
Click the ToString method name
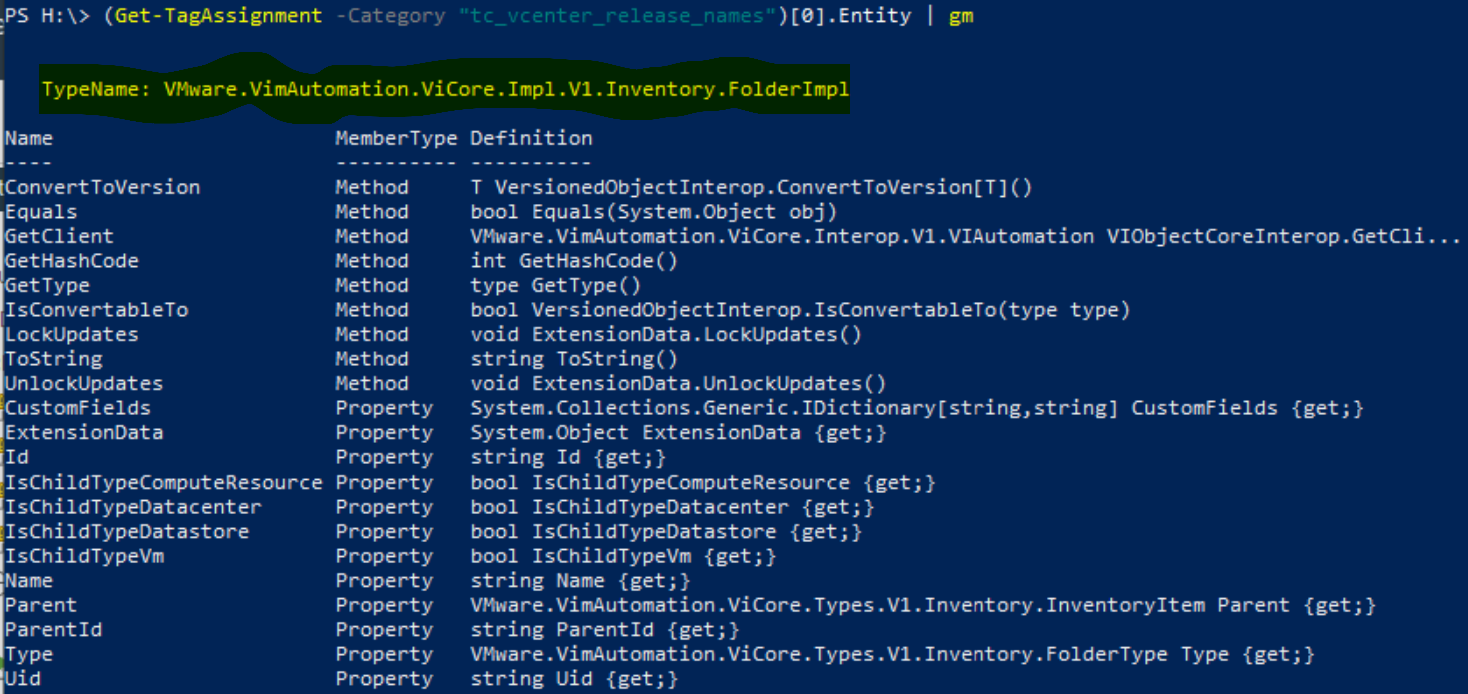coord(54,359)
